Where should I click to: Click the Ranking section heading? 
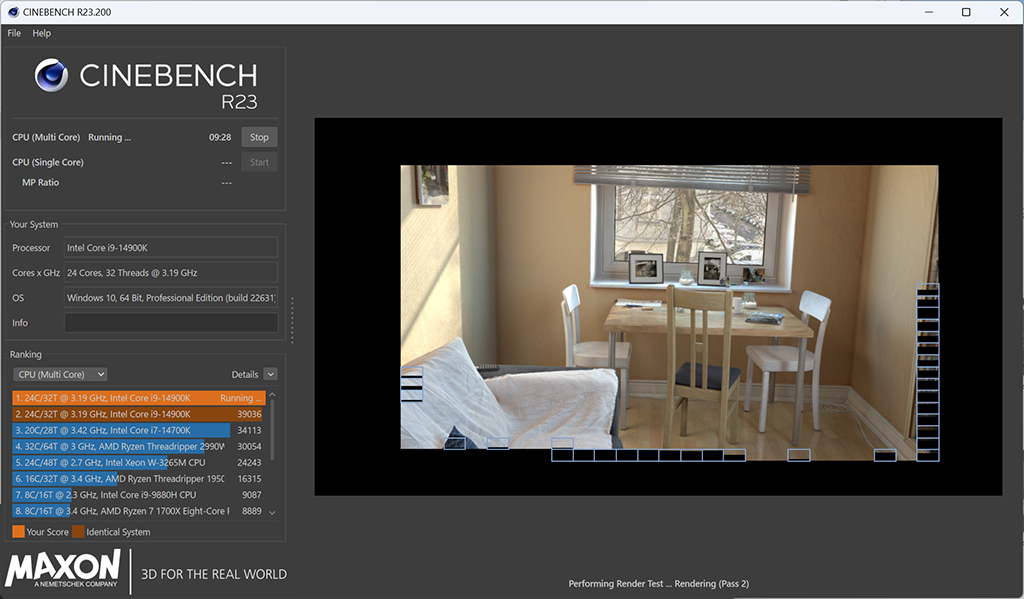(25, 354)
